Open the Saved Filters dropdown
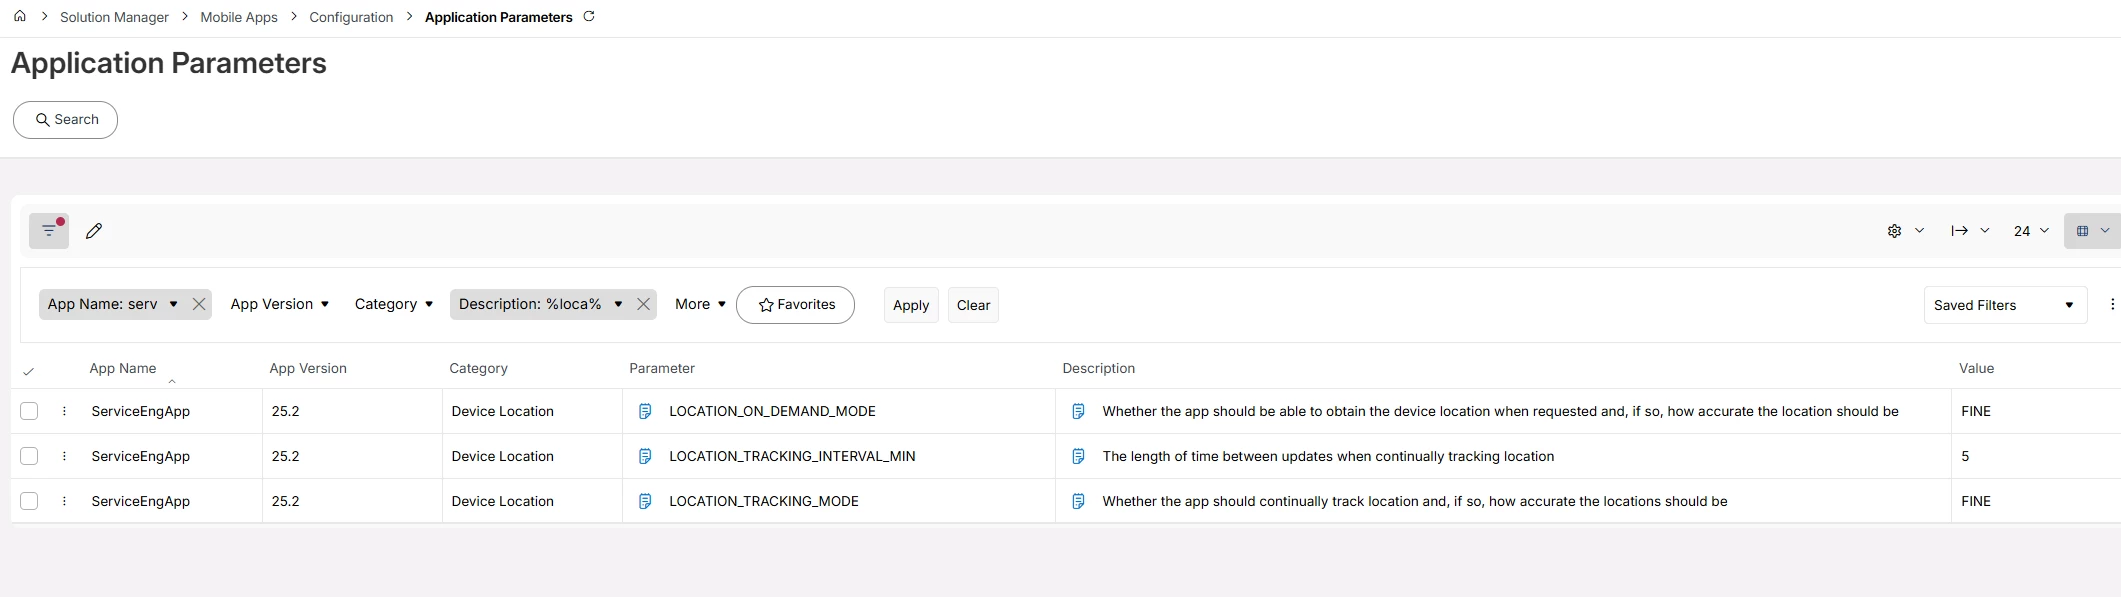This screenshot has height=597, width=2121. [2004, 305]
